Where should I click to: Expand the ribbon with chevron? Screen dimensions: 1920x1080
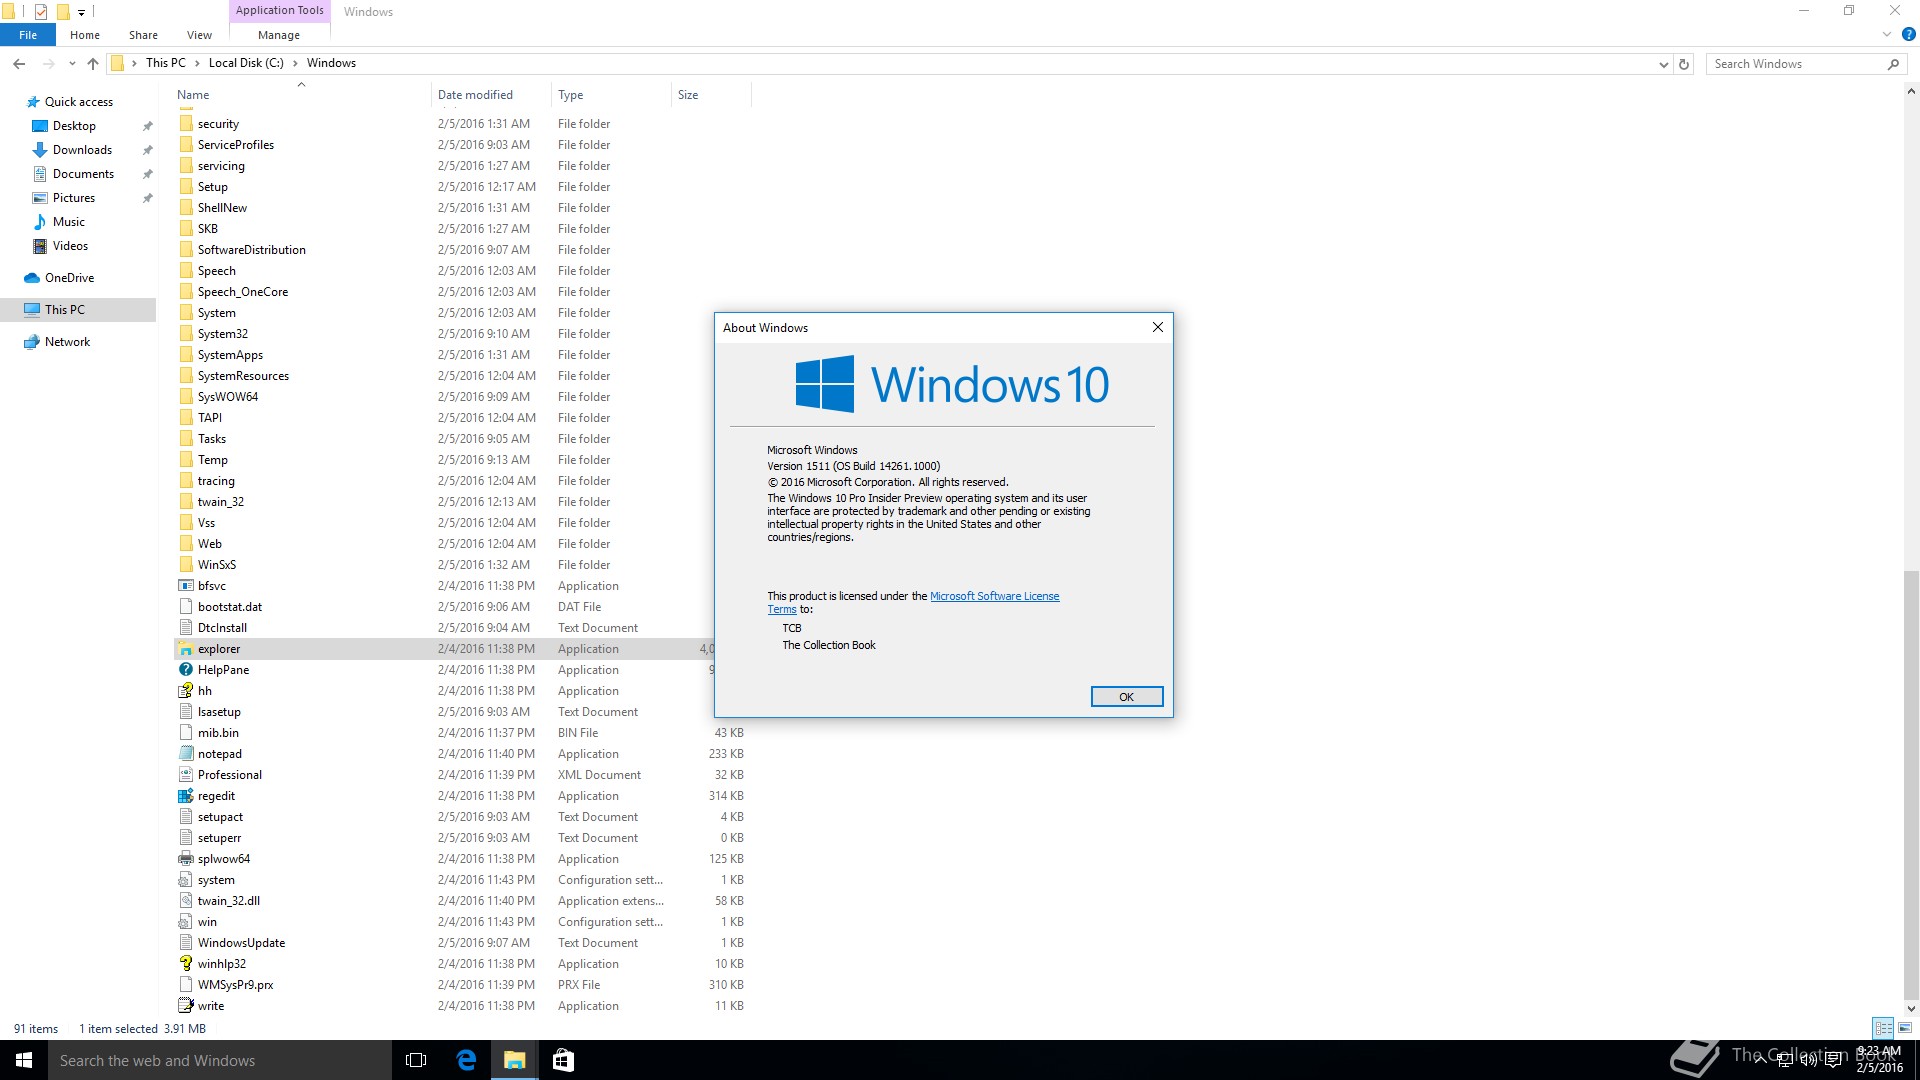(x=1887, y=34)
